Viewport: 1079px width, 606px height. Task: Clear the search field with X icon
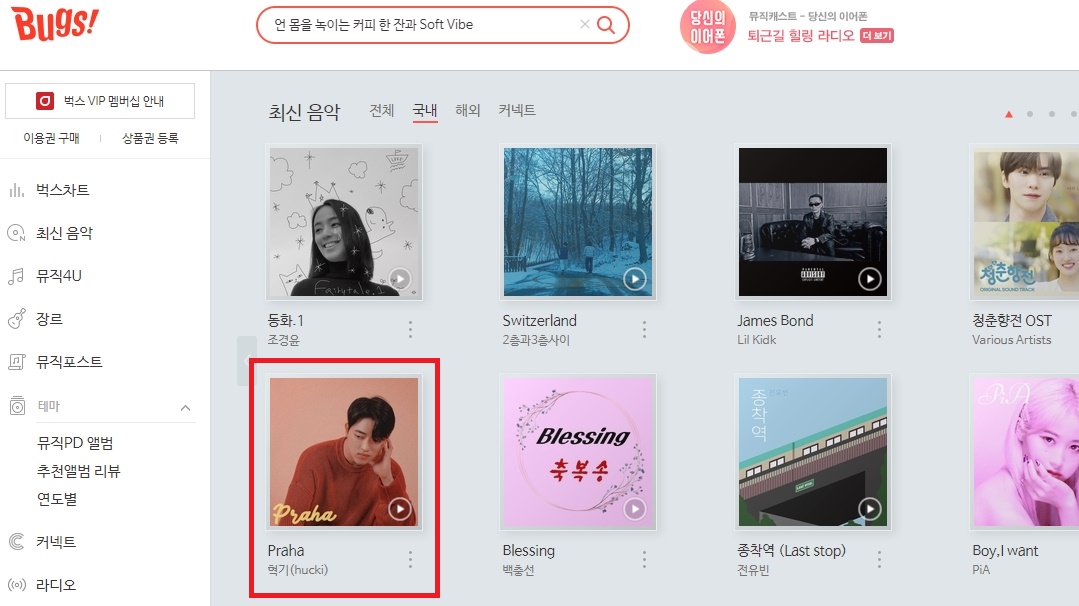pos(584,24)
